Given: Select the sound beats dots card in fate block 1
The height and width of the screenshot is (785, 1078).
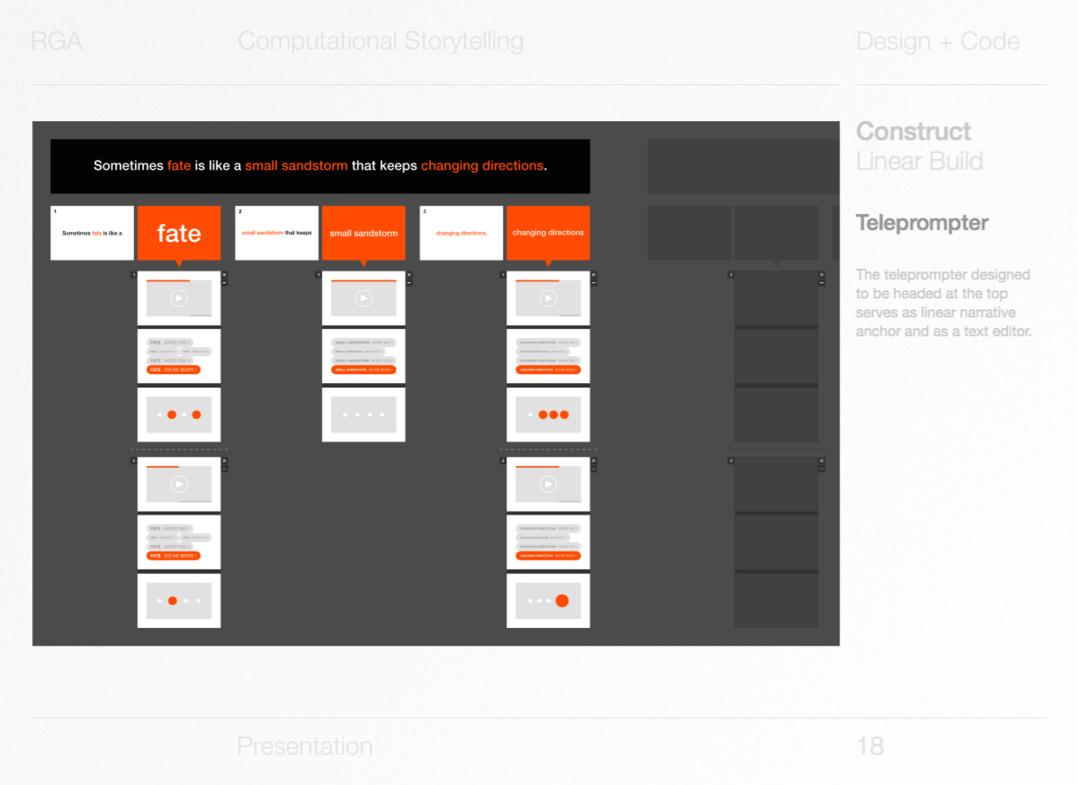Looking at the screenshot, I should (x=179, y=414).
